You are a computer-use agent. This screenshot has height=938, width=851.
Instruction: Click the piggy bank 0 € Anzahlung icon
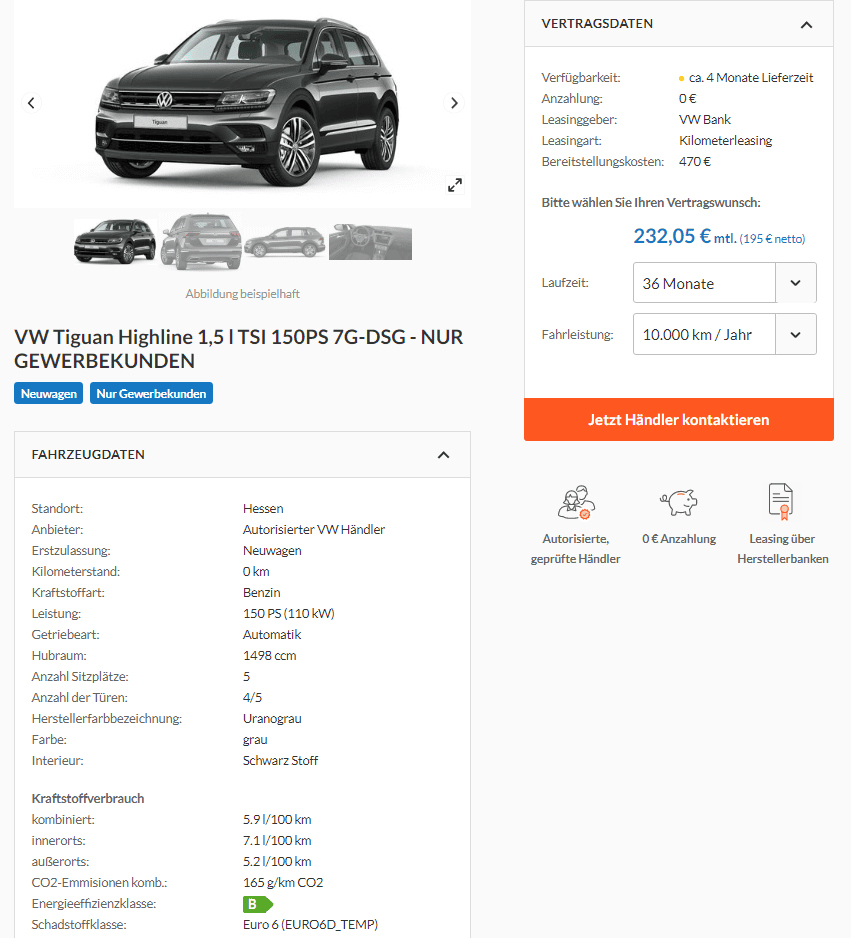679,502
